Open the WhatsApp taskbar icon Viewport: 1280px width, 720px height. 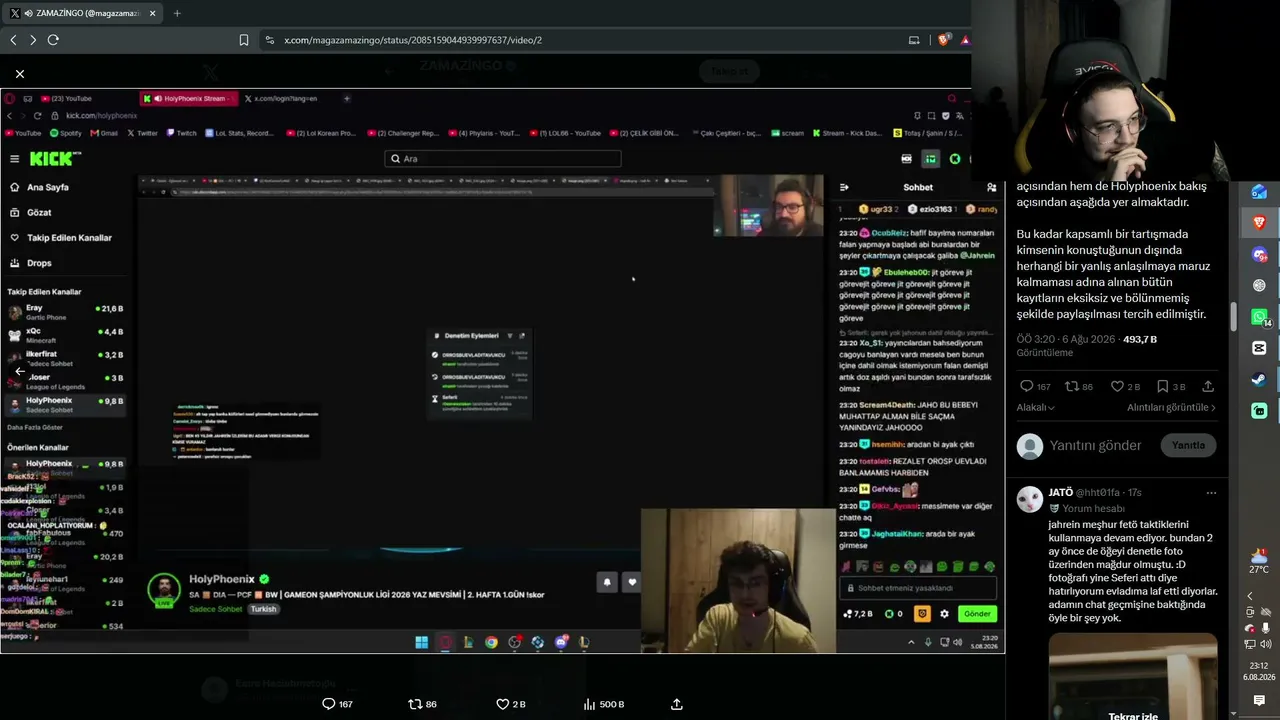point(1259,317)
